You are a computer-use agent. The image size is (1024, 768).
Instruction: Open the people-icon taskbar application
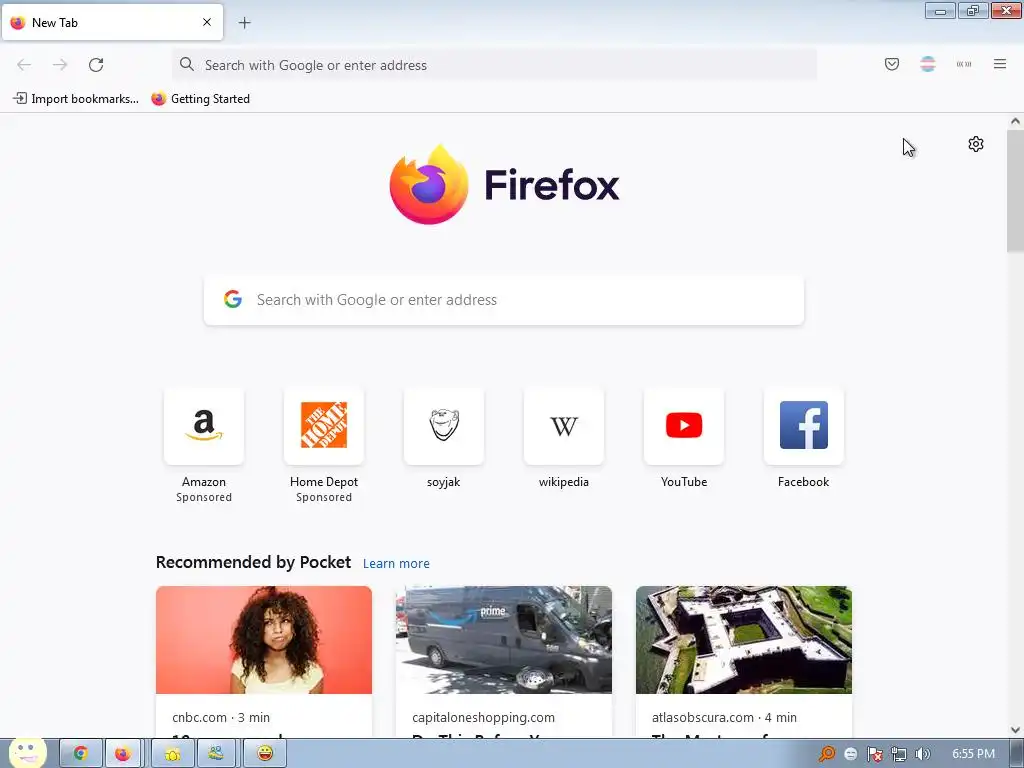pos(216,753)
